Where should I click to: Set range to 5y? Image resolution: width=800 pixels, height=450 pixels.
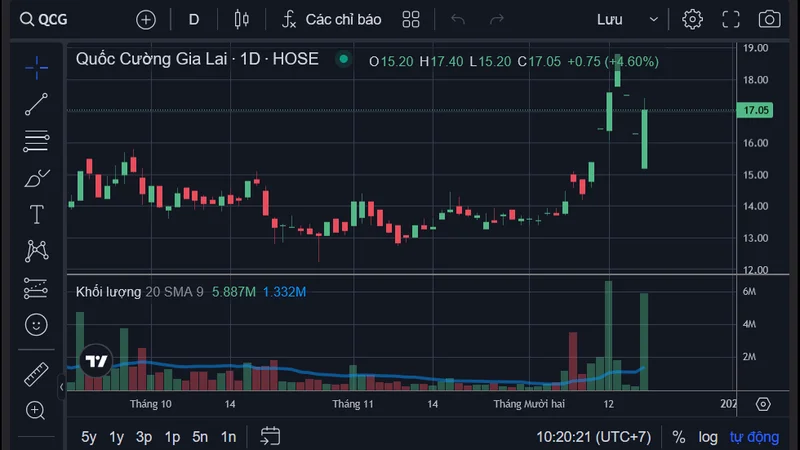[x=89, y=437]
